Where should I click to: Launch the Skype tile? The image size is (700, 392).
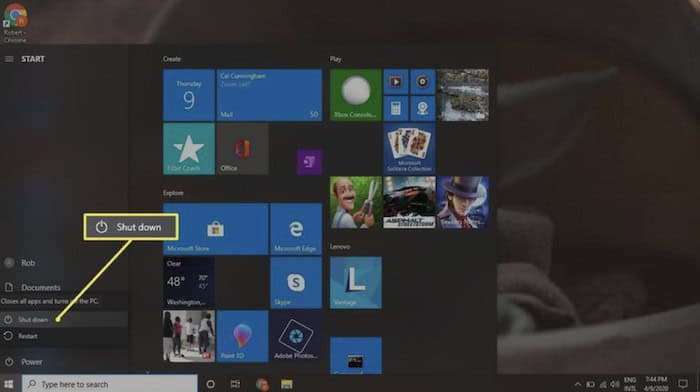tap(296, 283)
